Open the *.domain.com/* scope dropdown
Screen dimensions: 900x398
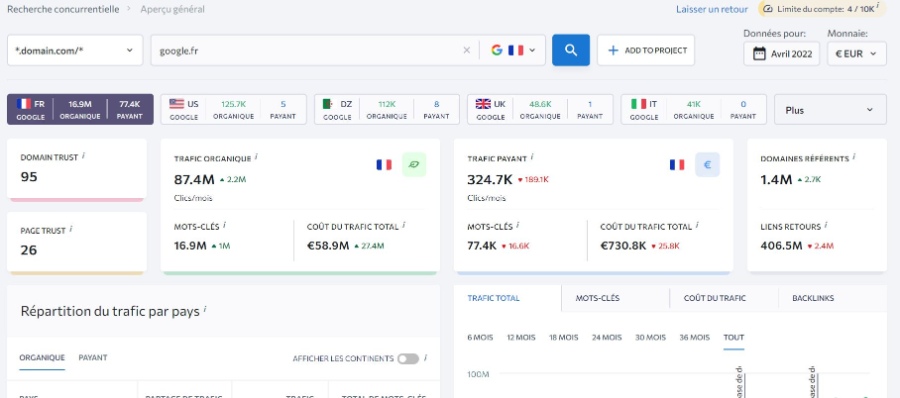(x=75, y=50)
